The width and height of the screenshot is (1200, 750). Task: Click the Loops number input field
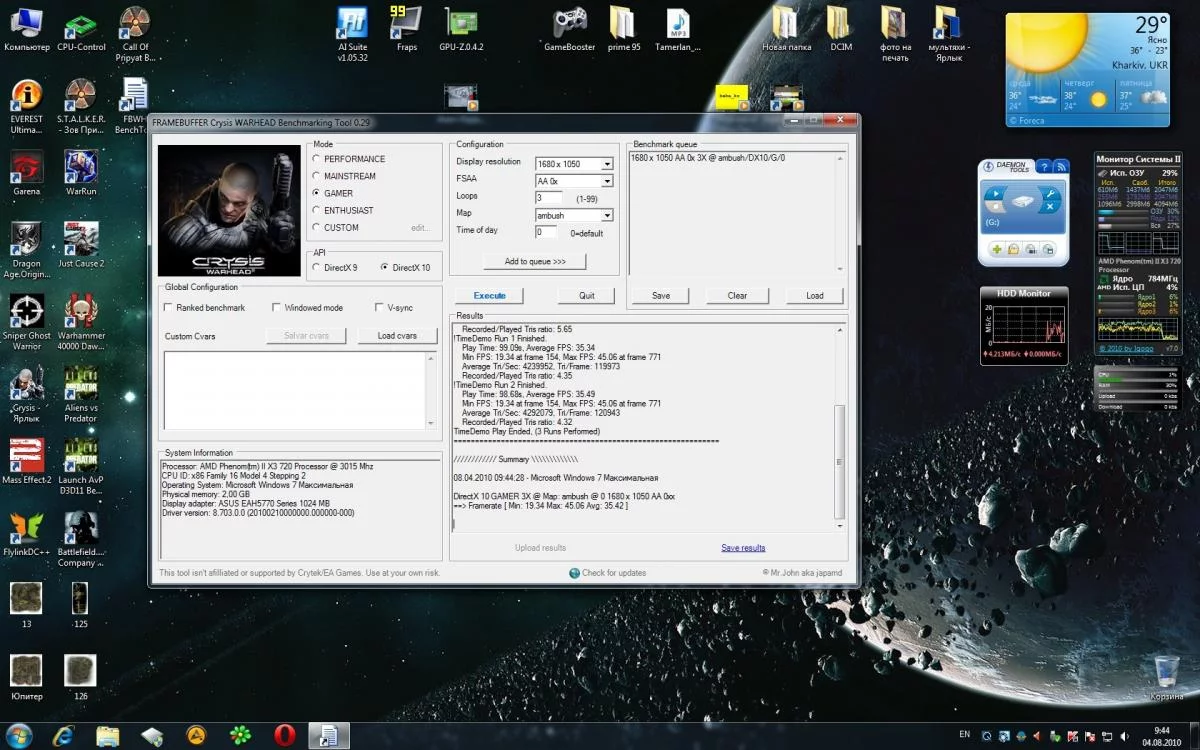(x=548, y=198)
